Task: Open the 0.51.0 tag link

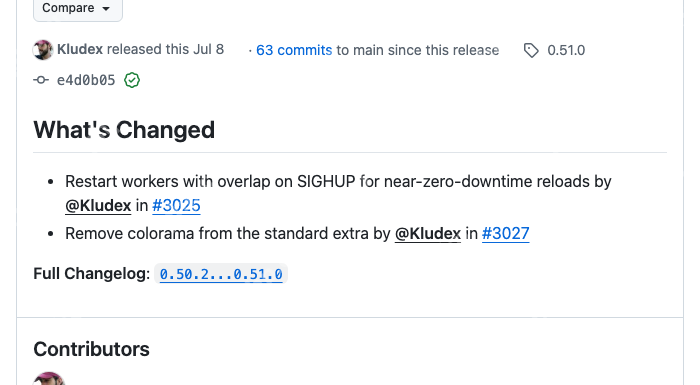Action: 566,50
